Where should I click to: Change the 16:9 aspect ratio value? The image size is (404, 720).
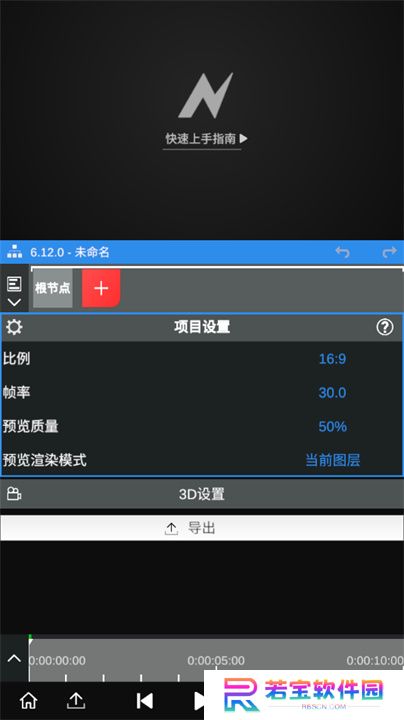pyautogui.click(x=332, y=359)
